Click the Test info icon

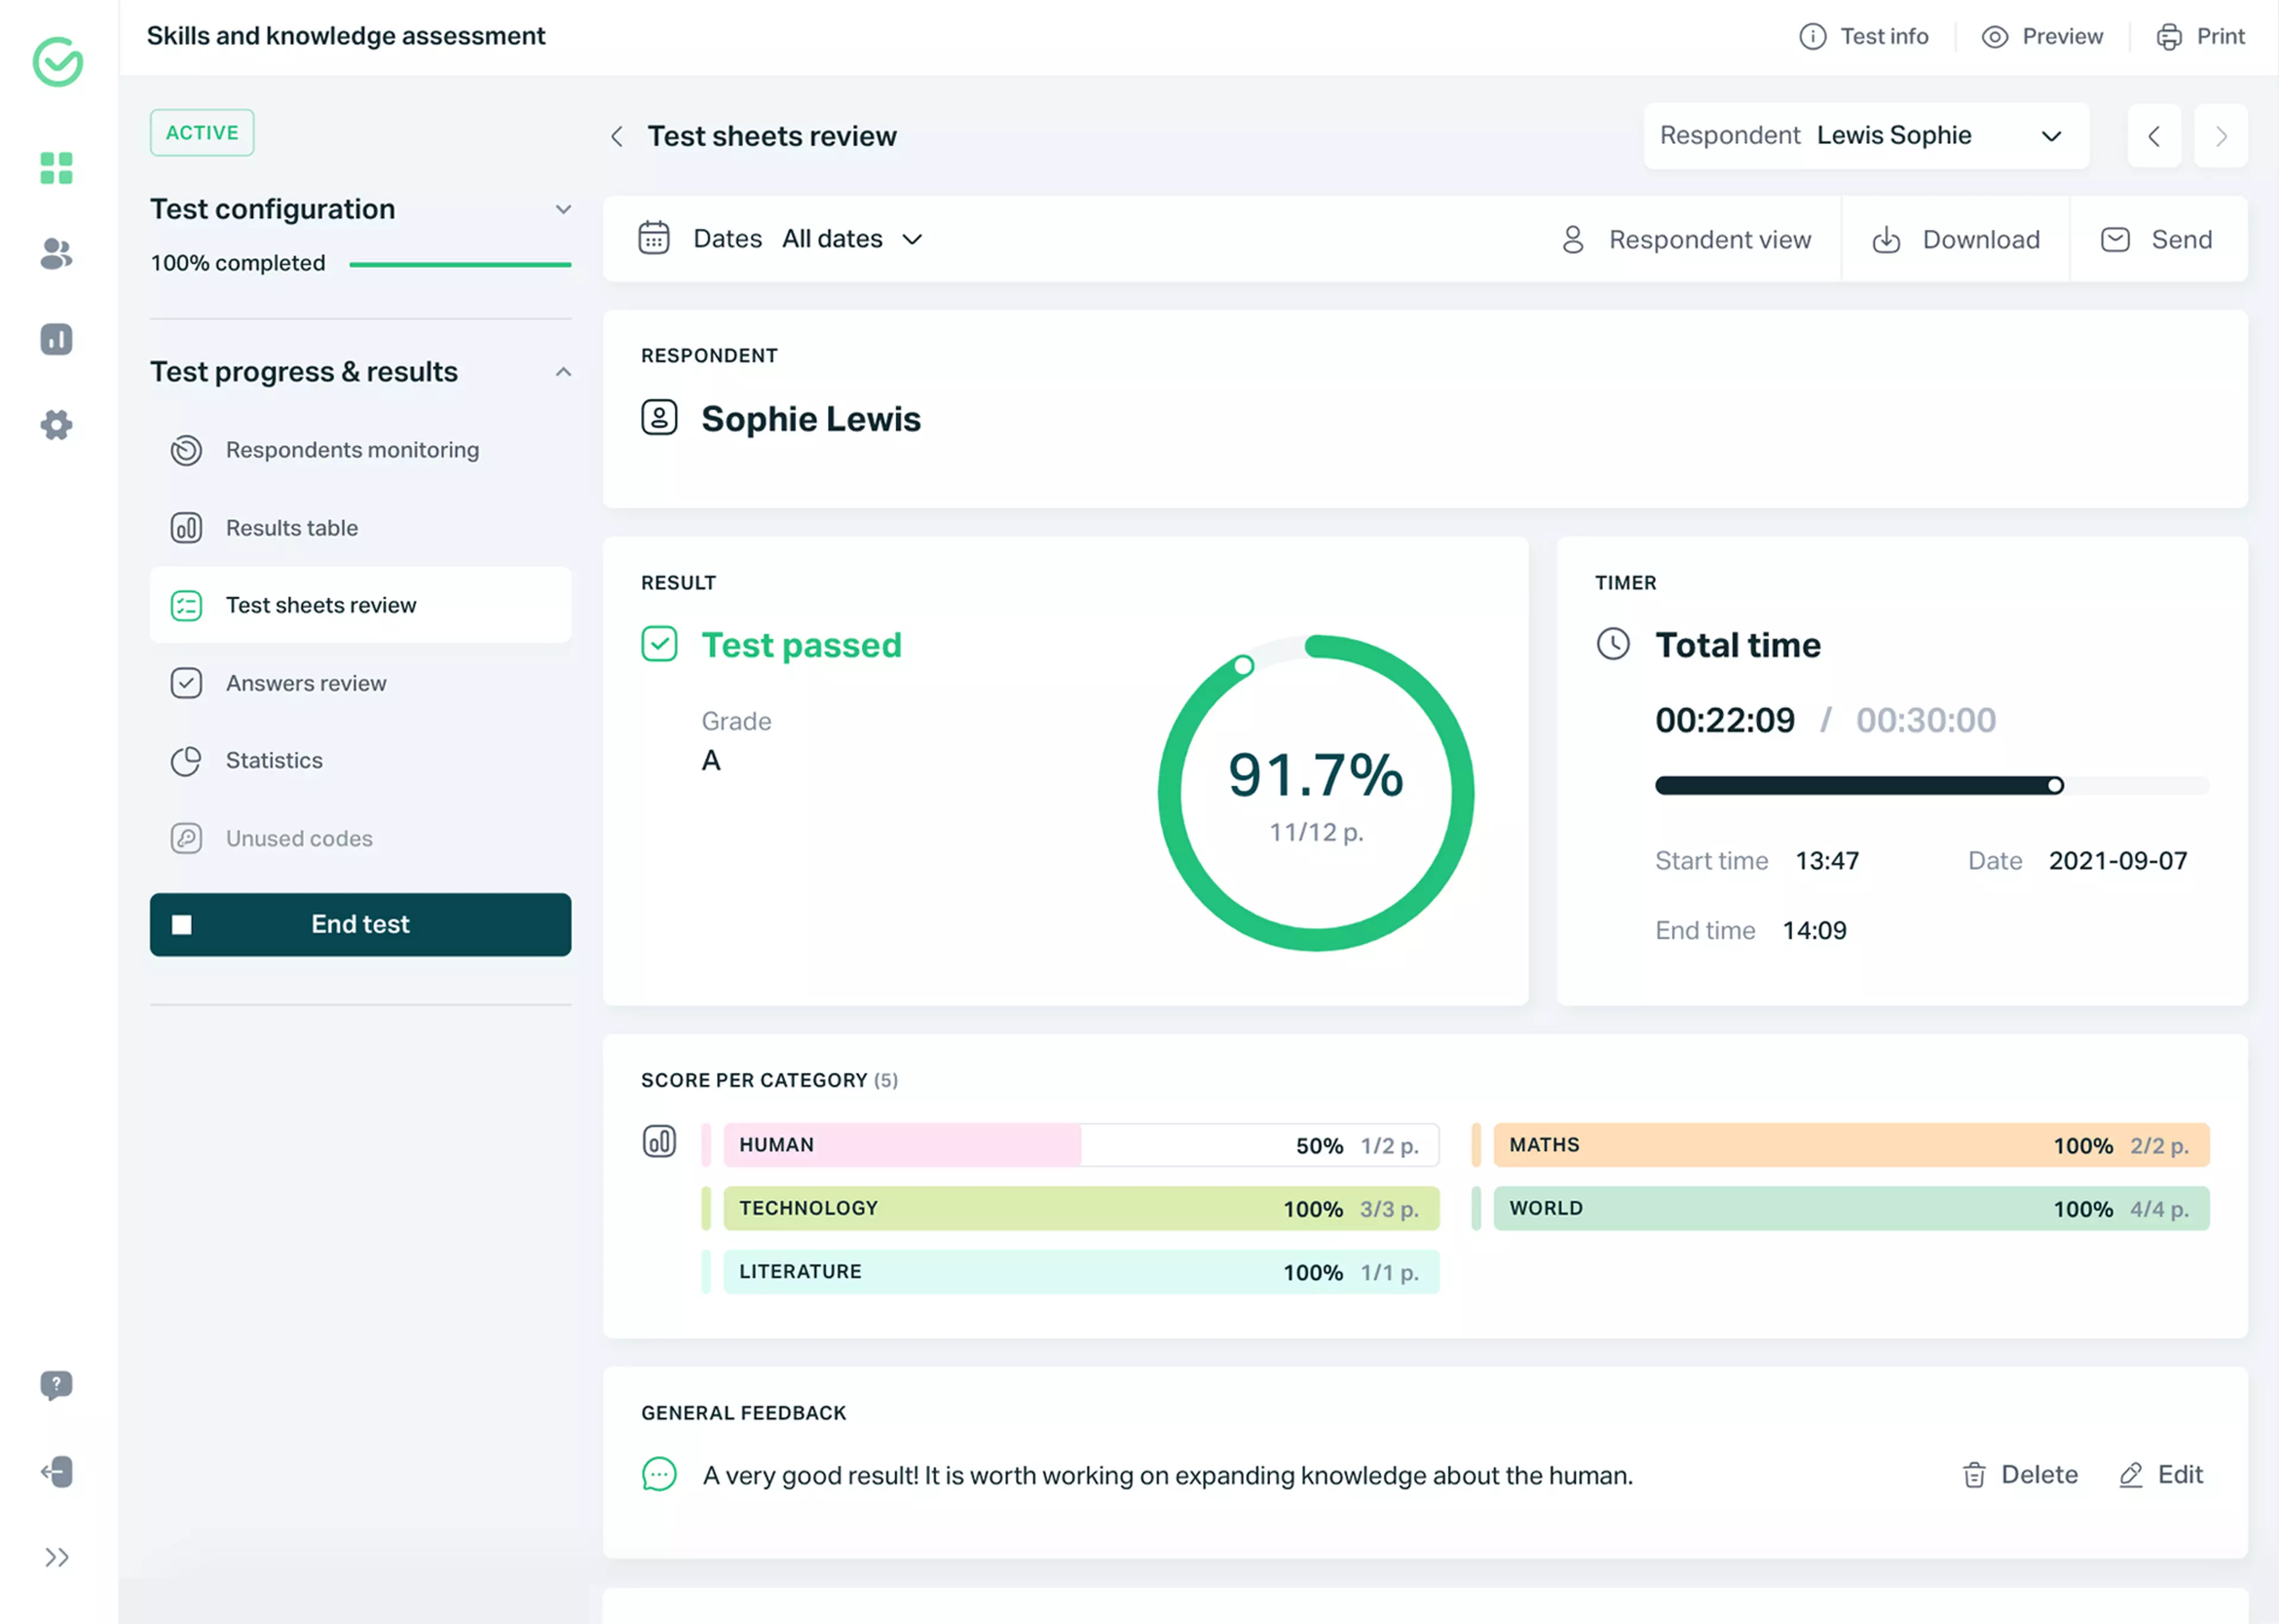pos(1813,36)
